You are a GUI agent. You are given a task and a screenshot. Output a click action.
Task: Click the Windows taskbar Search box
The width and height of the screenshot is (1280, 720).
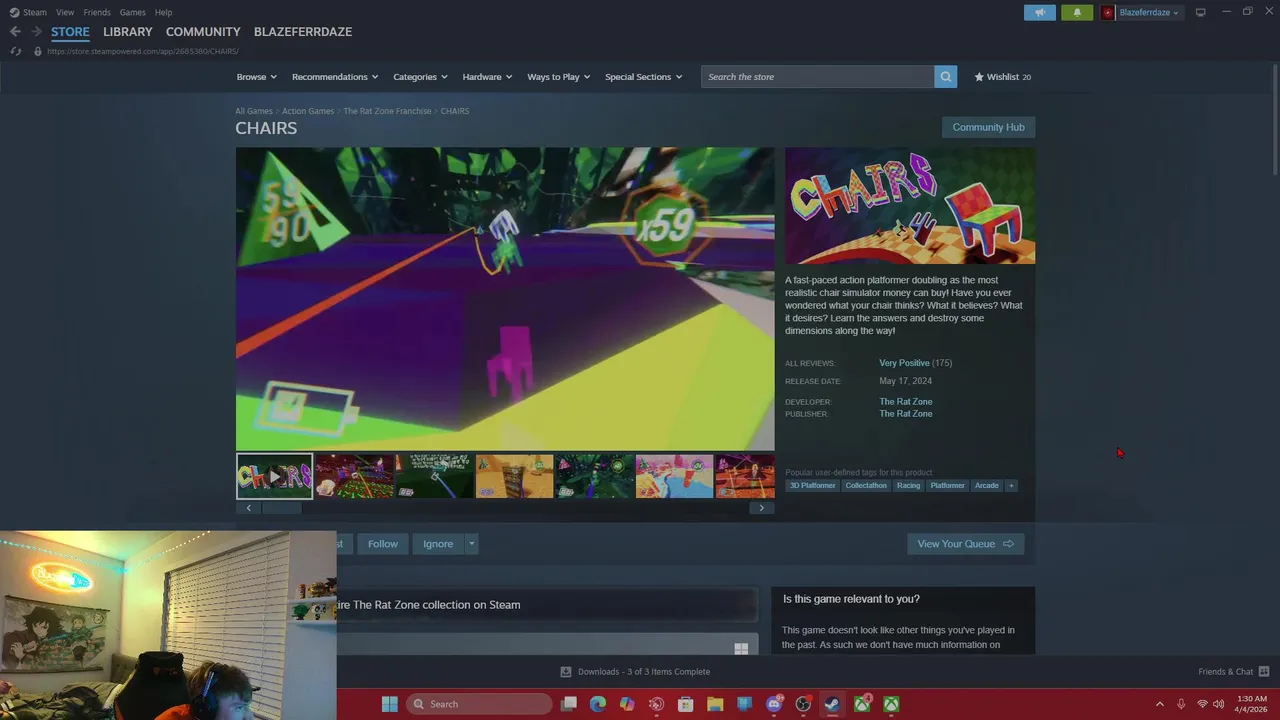tap(479, 704)
